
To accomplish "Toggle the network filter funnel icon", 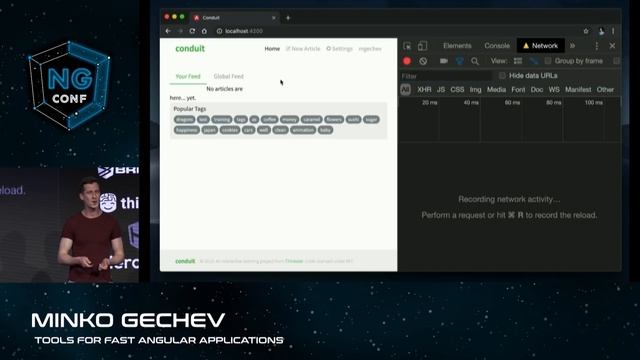I will (x=460, y=61).
